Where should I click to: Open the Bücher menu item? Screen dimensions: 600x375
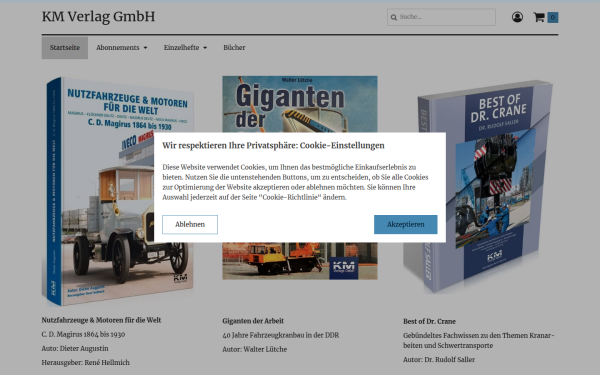[234, 48]
